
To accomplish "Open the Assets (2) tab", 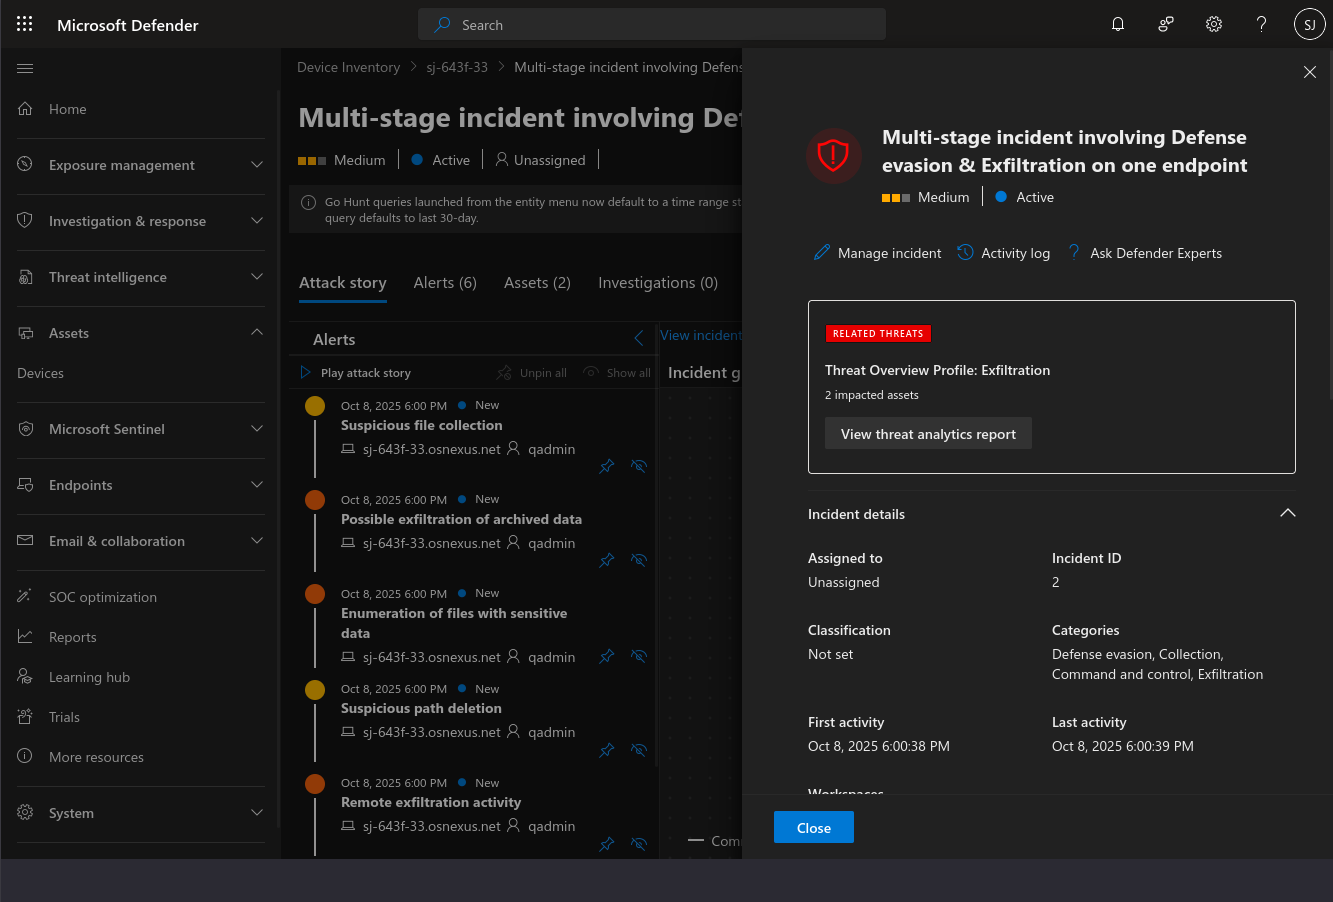I will pyautogui.click(x=537, y=283).
